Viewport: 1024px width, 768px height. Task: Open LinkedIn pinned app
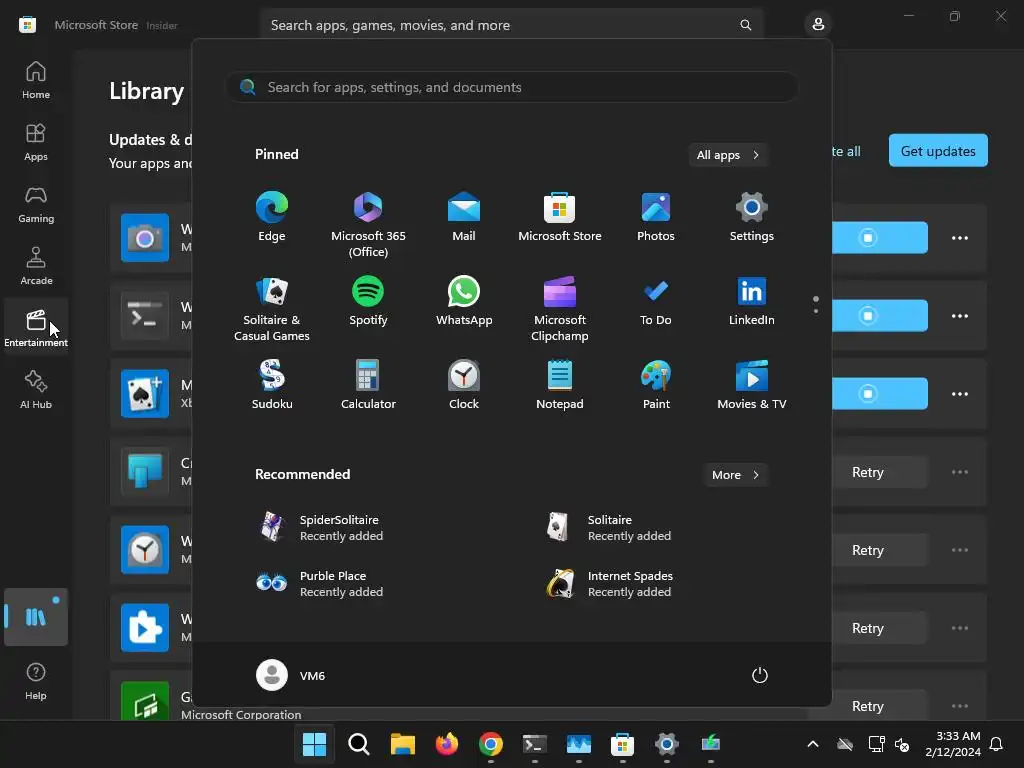click(x=752, y=301)
